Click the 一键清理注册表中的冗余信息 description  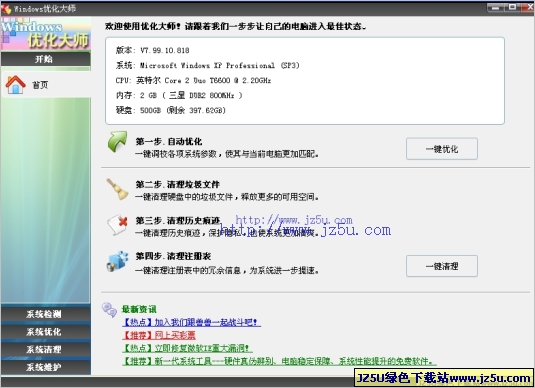click(227, 271)
